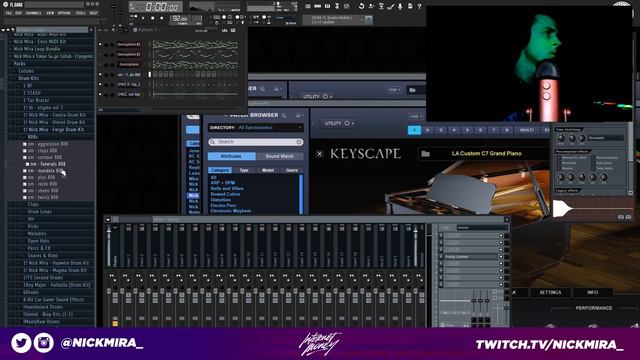Image resolution: width=640 pixels, height=360 pixels.
Task: Select nm - aggression 808 sample
Action: 48,144
